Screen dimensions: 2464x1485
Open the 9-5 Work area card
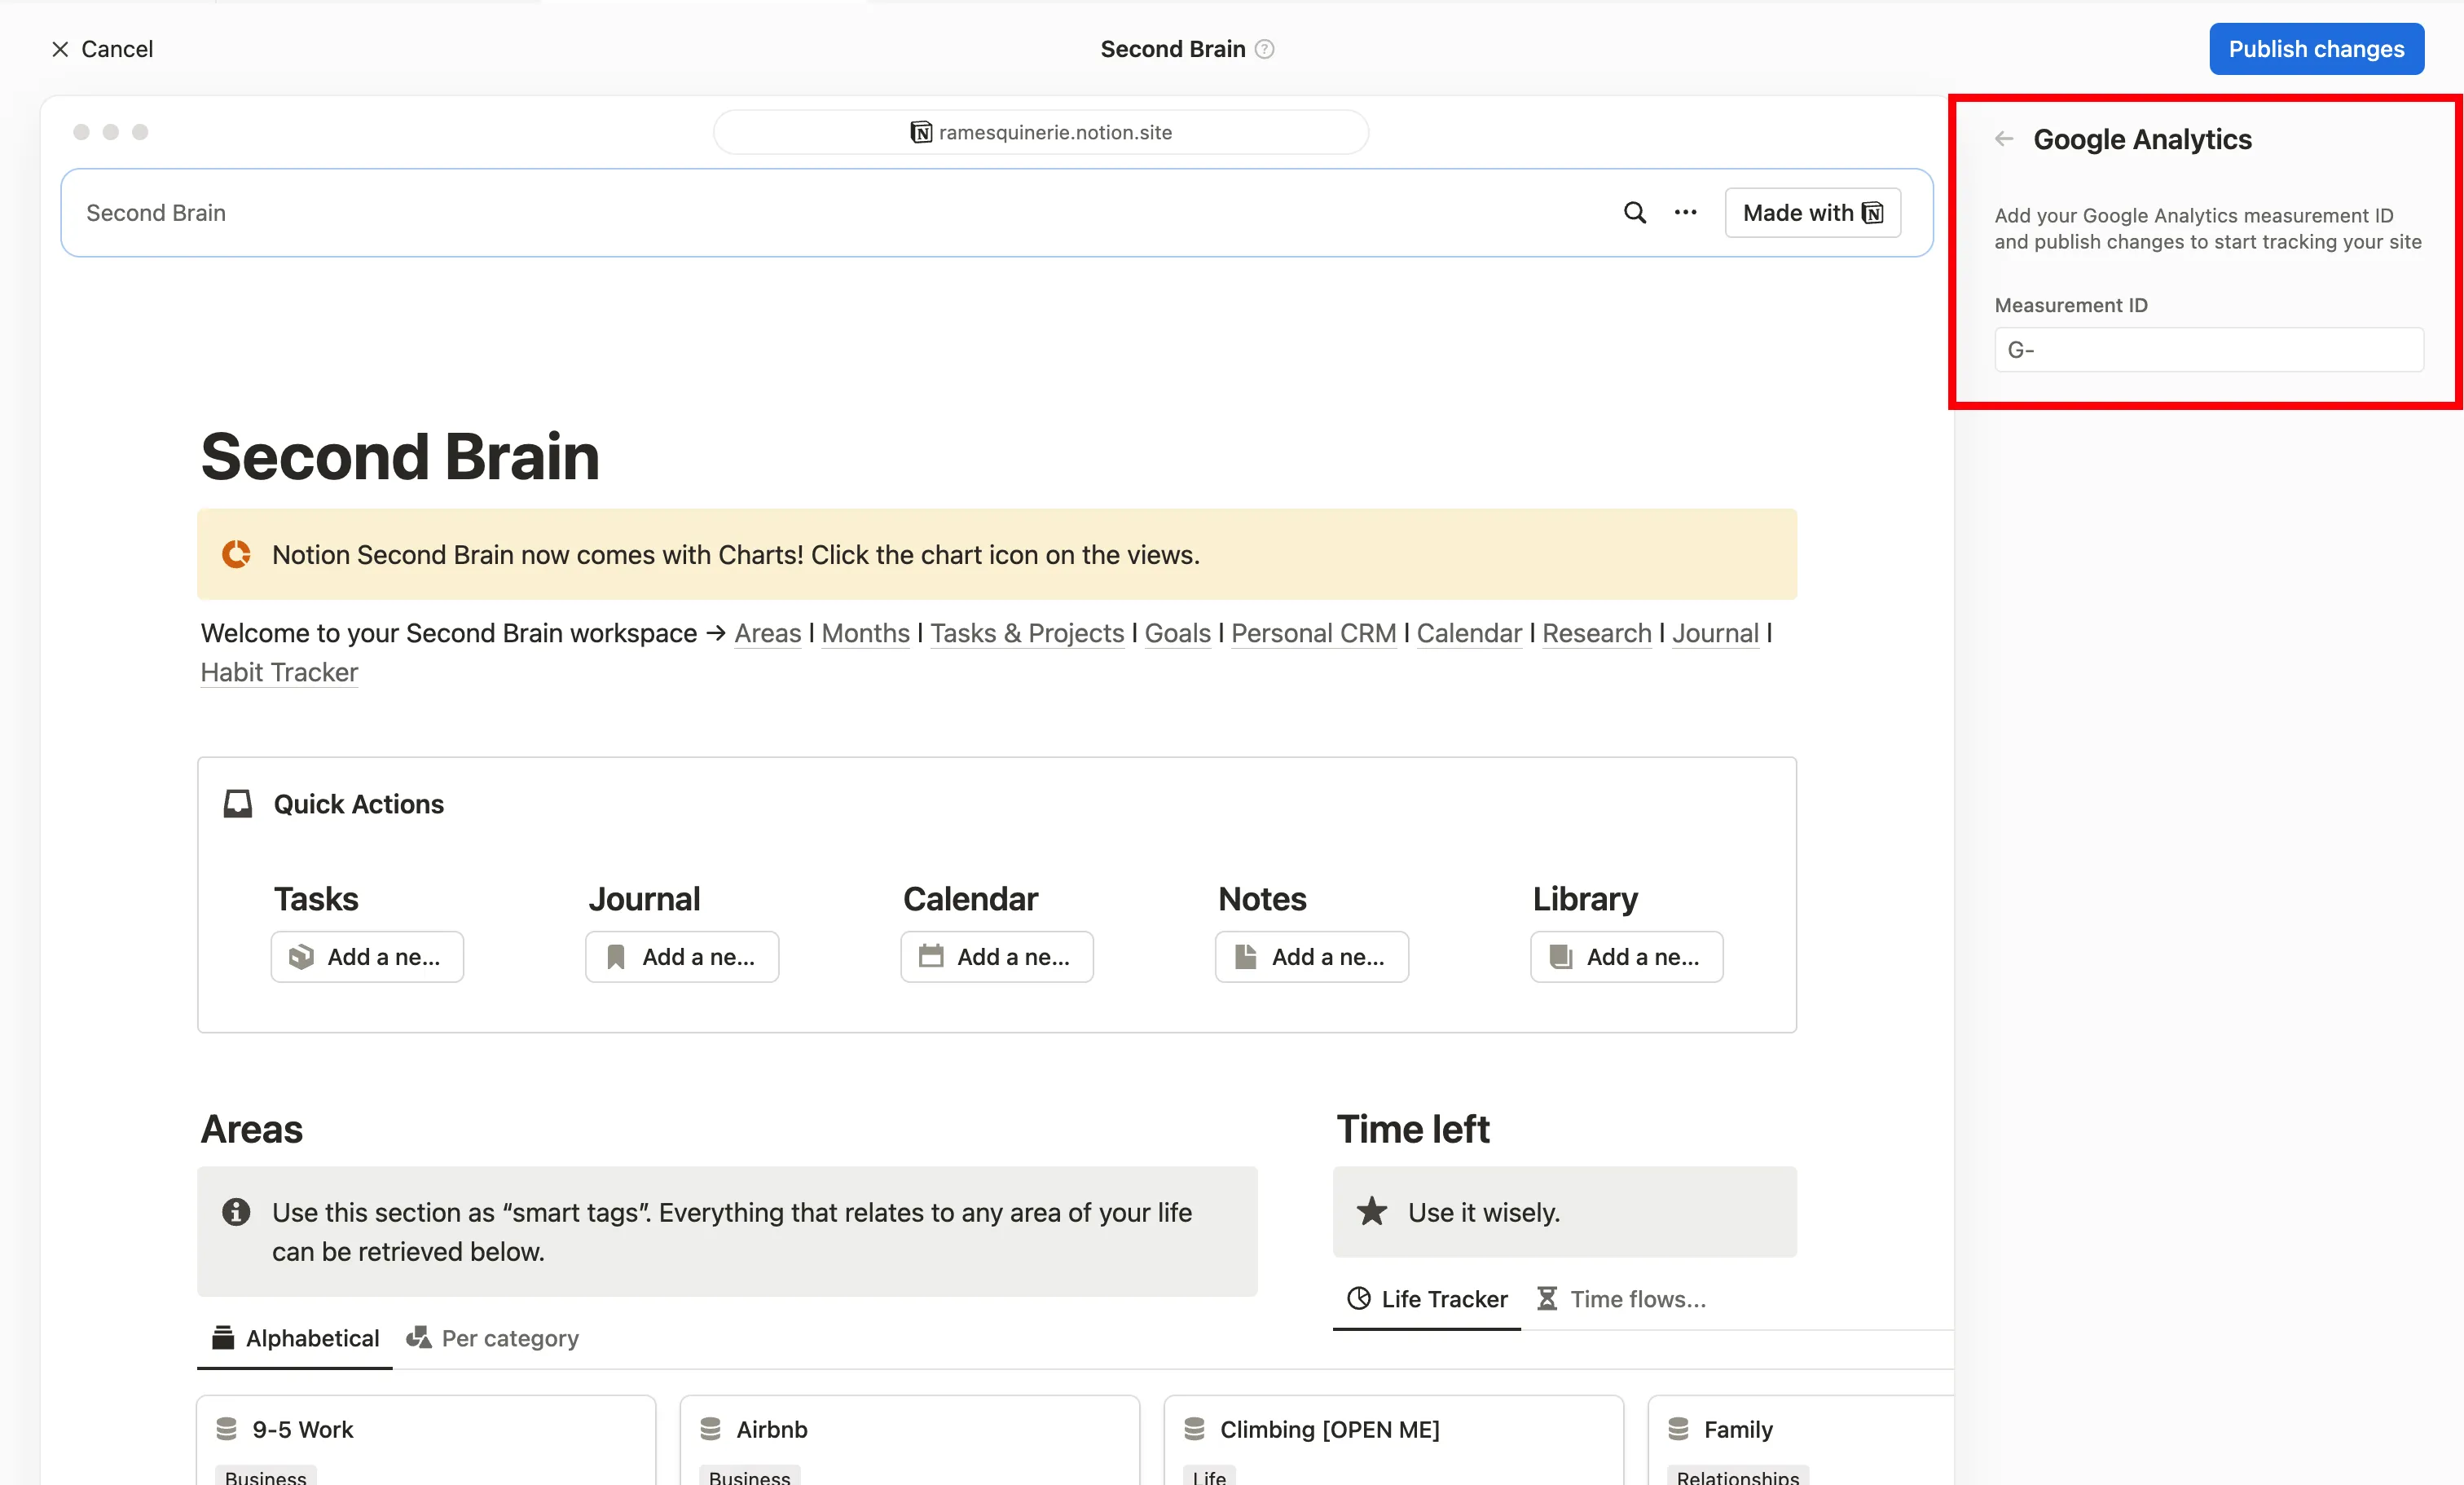pyautogui.click(x=426, y=1440)
